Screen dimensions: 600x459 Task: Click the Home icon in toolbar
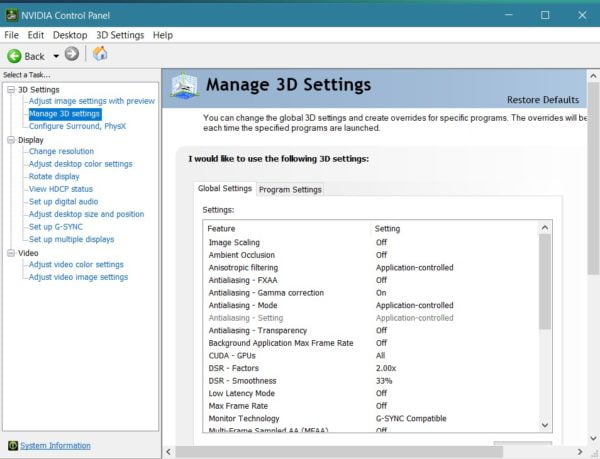coord(100,54)
